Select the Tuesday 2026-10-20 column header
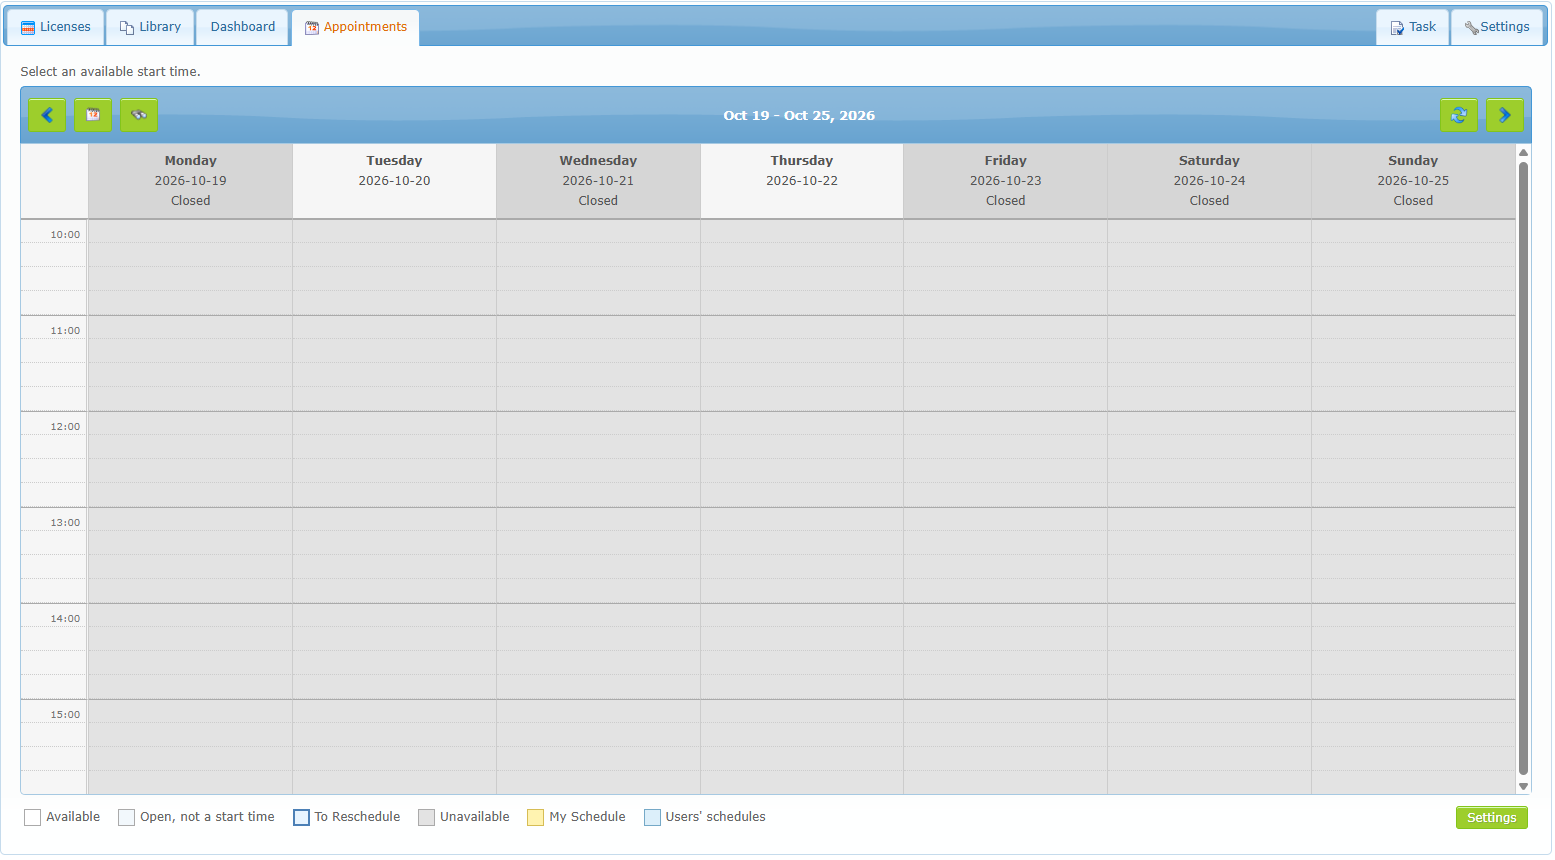Screen dimensions: 1555x860 coord(394,181)
